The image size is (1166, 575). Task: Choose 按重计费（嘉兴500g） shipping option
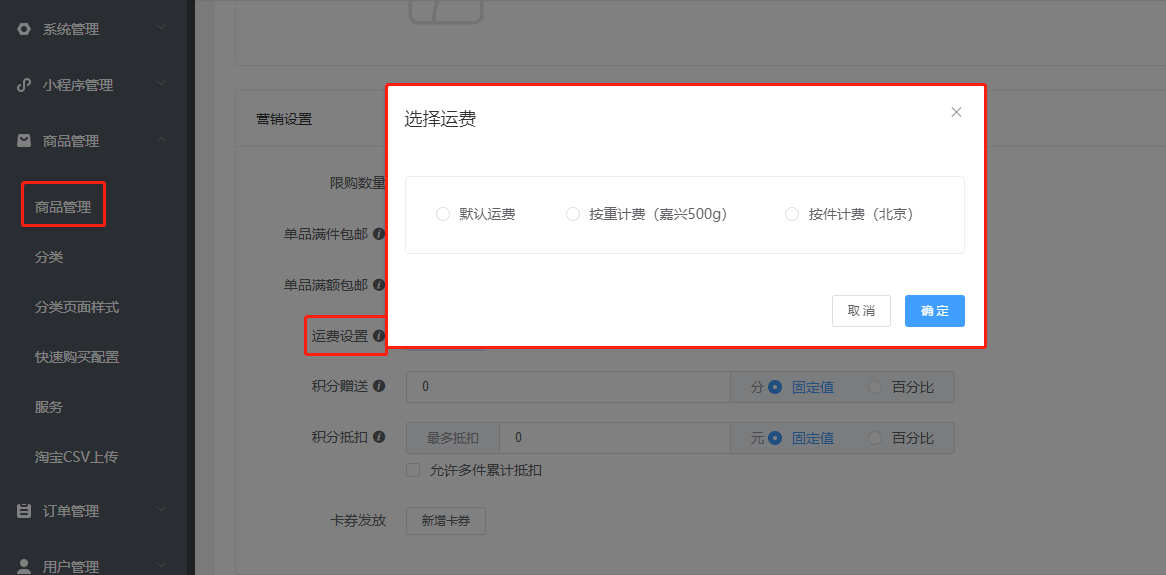point(573,214)
